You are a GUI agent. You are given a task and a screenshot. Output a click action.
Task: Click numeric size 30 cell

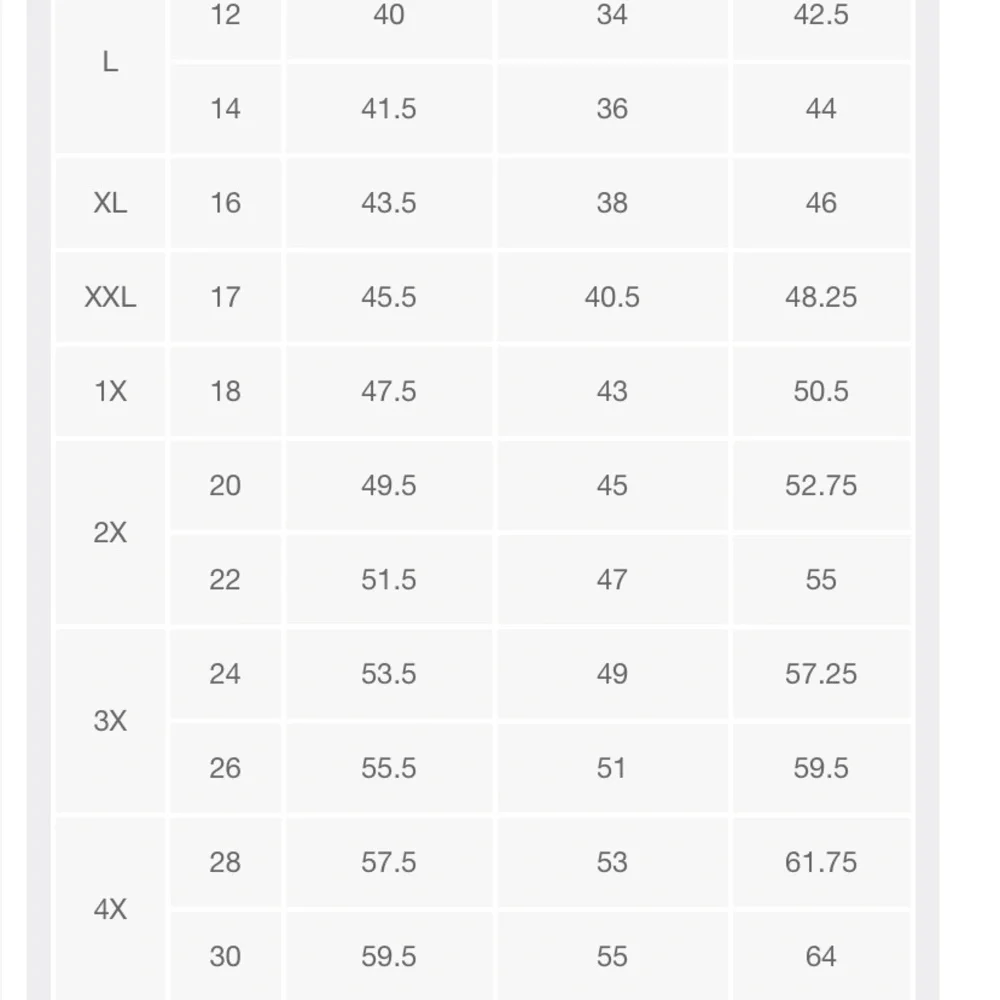point(225,956)
